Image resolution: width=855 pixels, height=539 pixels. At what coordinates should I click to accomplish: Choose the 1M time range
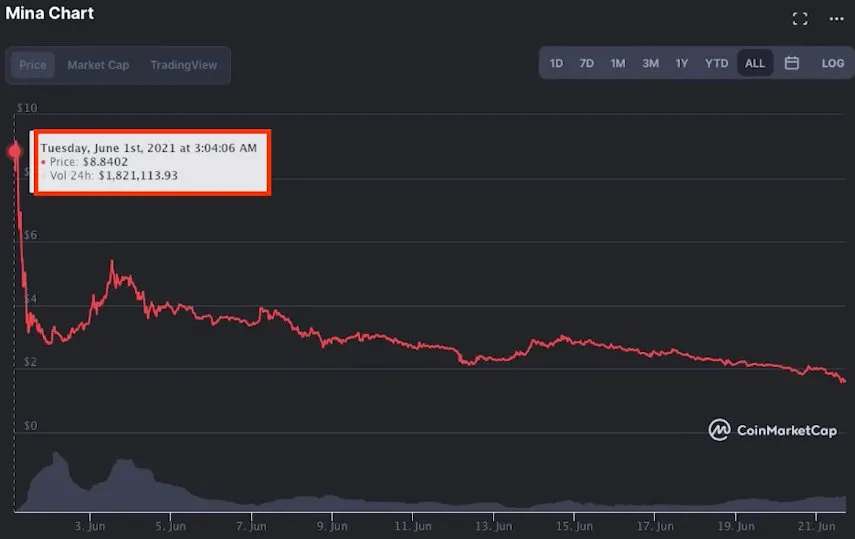click(x=618, y=63)
